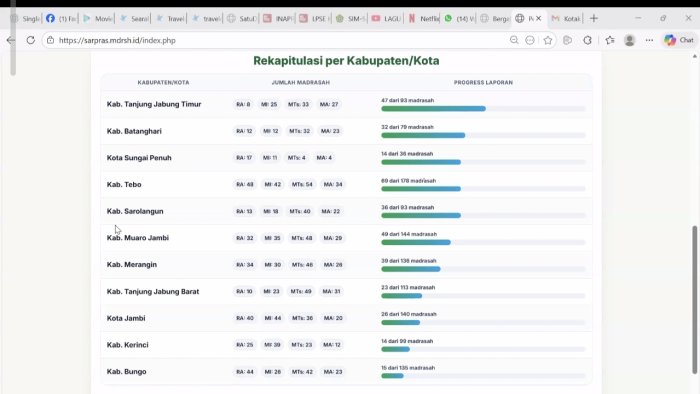Switch to the SIM-S tab
The height and width of the screenshot is (394, 700).
350,18
